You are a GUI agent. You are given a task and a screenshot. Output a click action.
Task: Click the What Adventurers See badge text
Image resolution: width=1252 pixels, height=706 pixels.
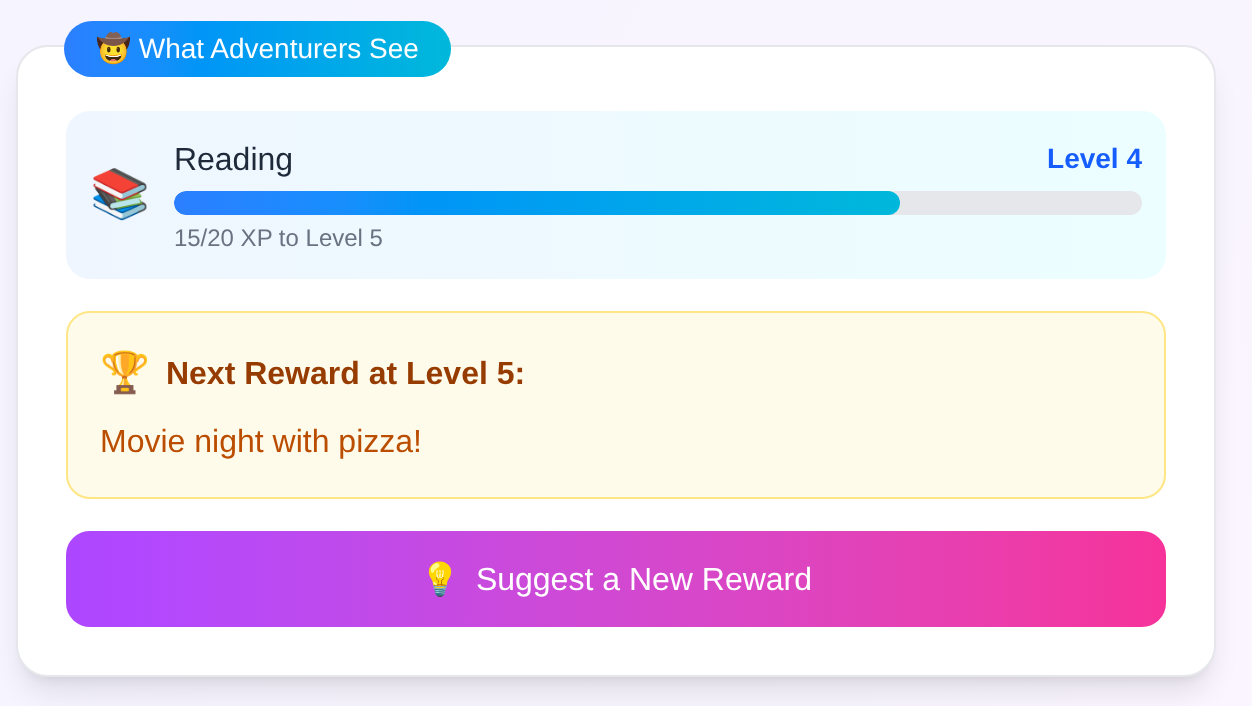[x=277, y=48]
